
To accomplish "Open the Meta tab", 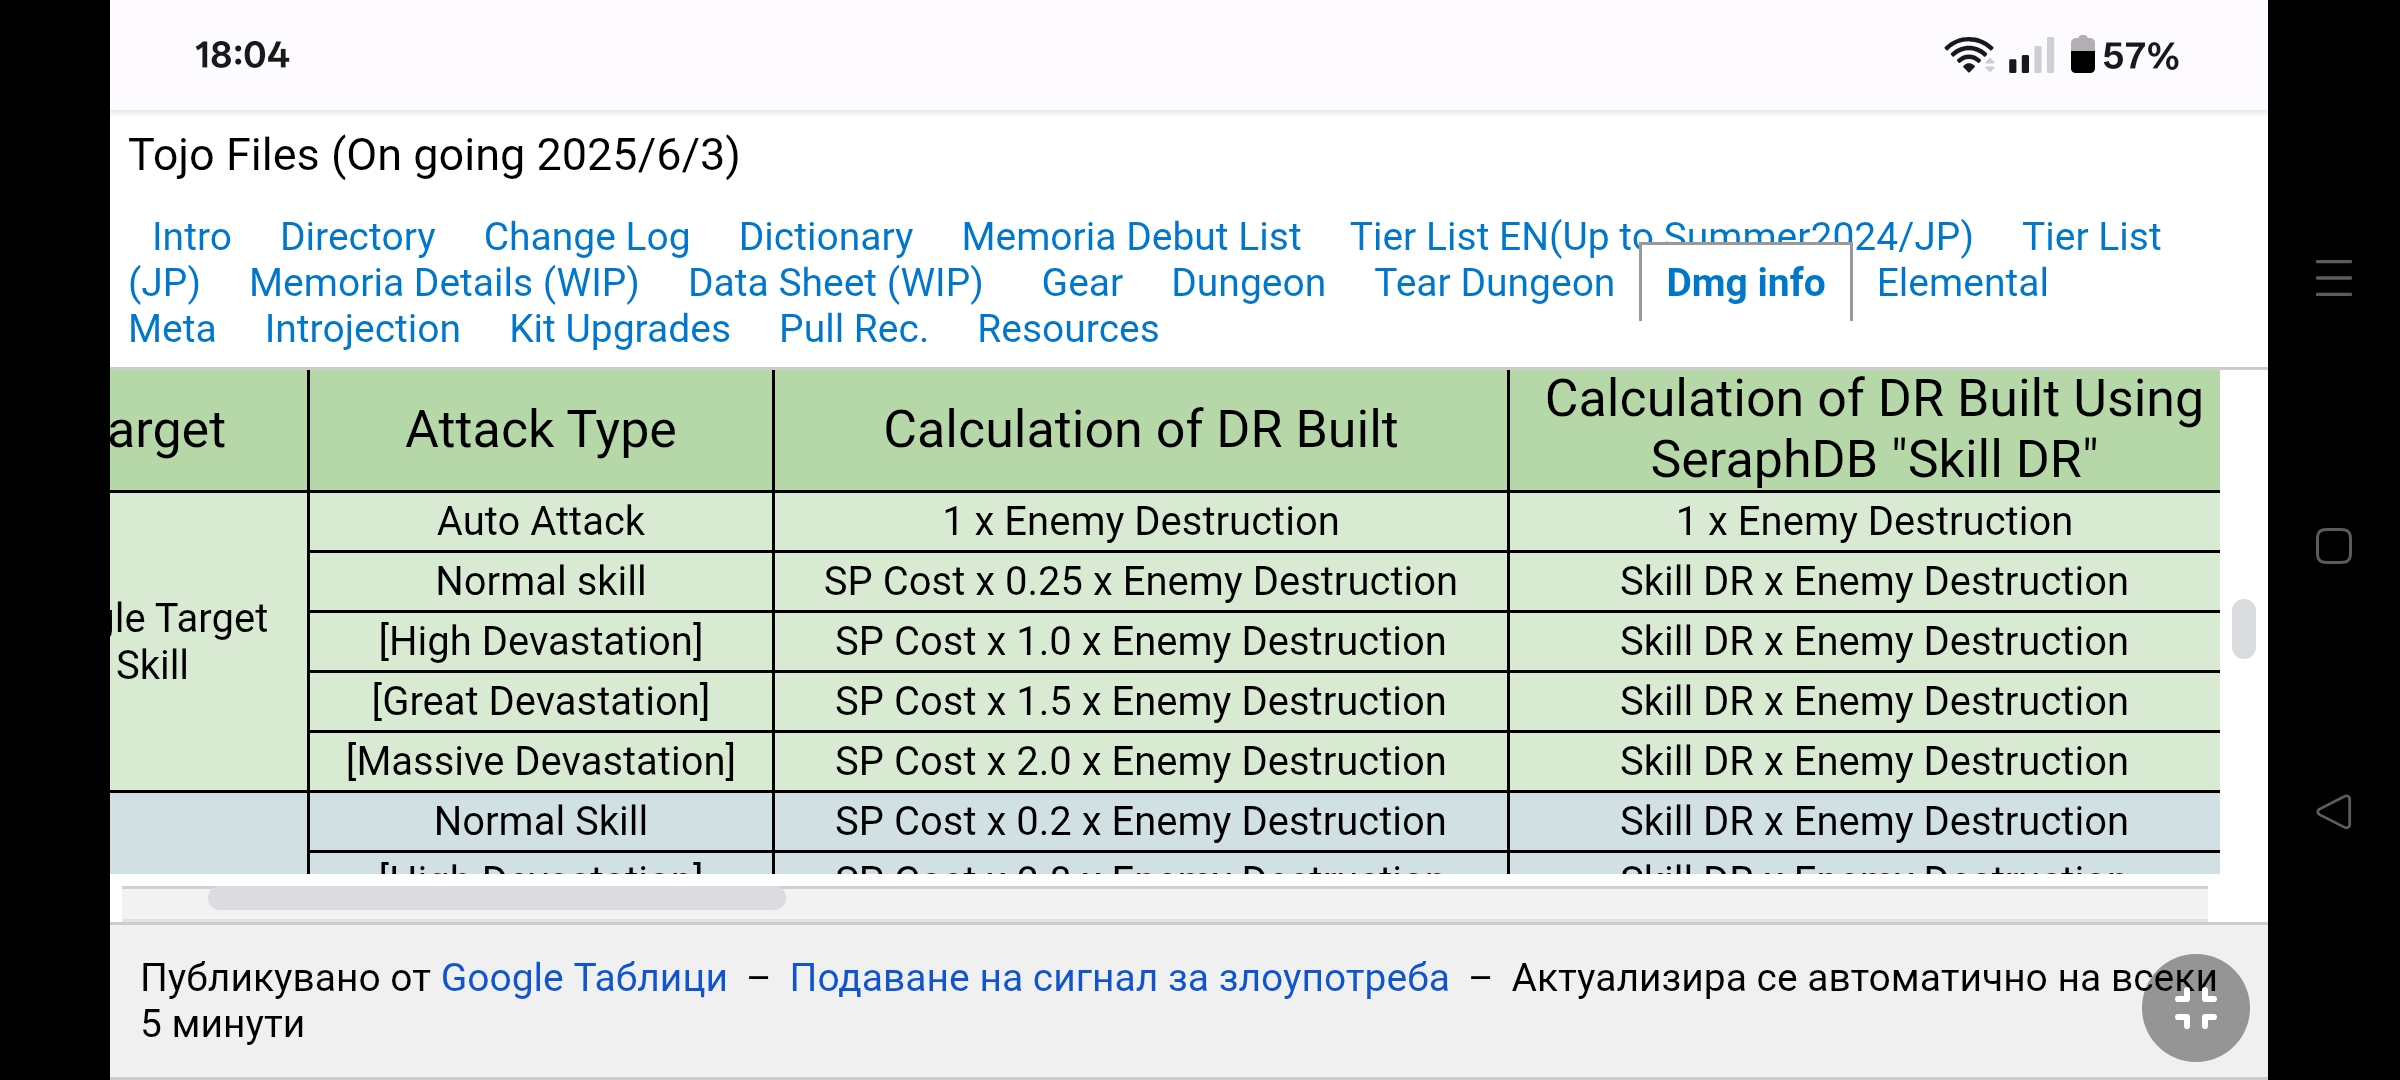I will 172,329.
